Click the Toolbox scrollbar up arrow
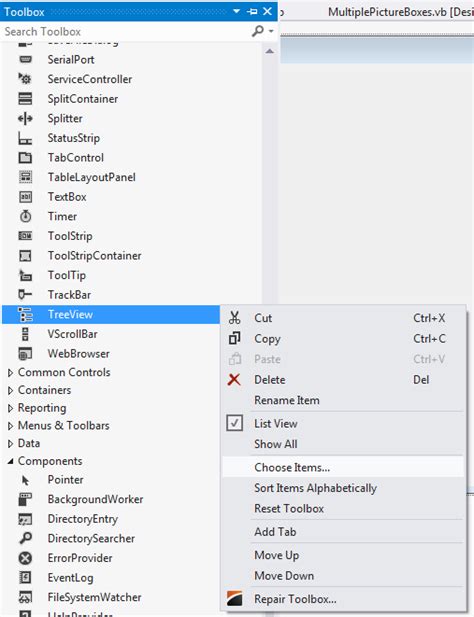Screen dimensions: 474x617 [269, 51]
